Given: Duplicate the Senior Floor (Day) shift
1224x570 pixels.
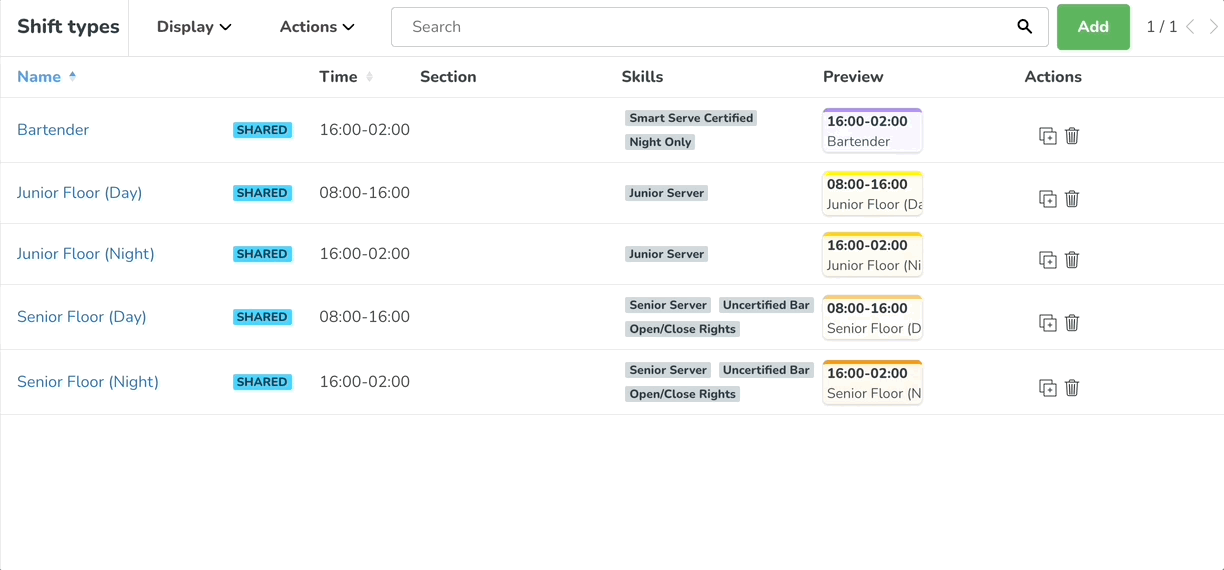Looking at the screenshot, I should (1048, 323).
